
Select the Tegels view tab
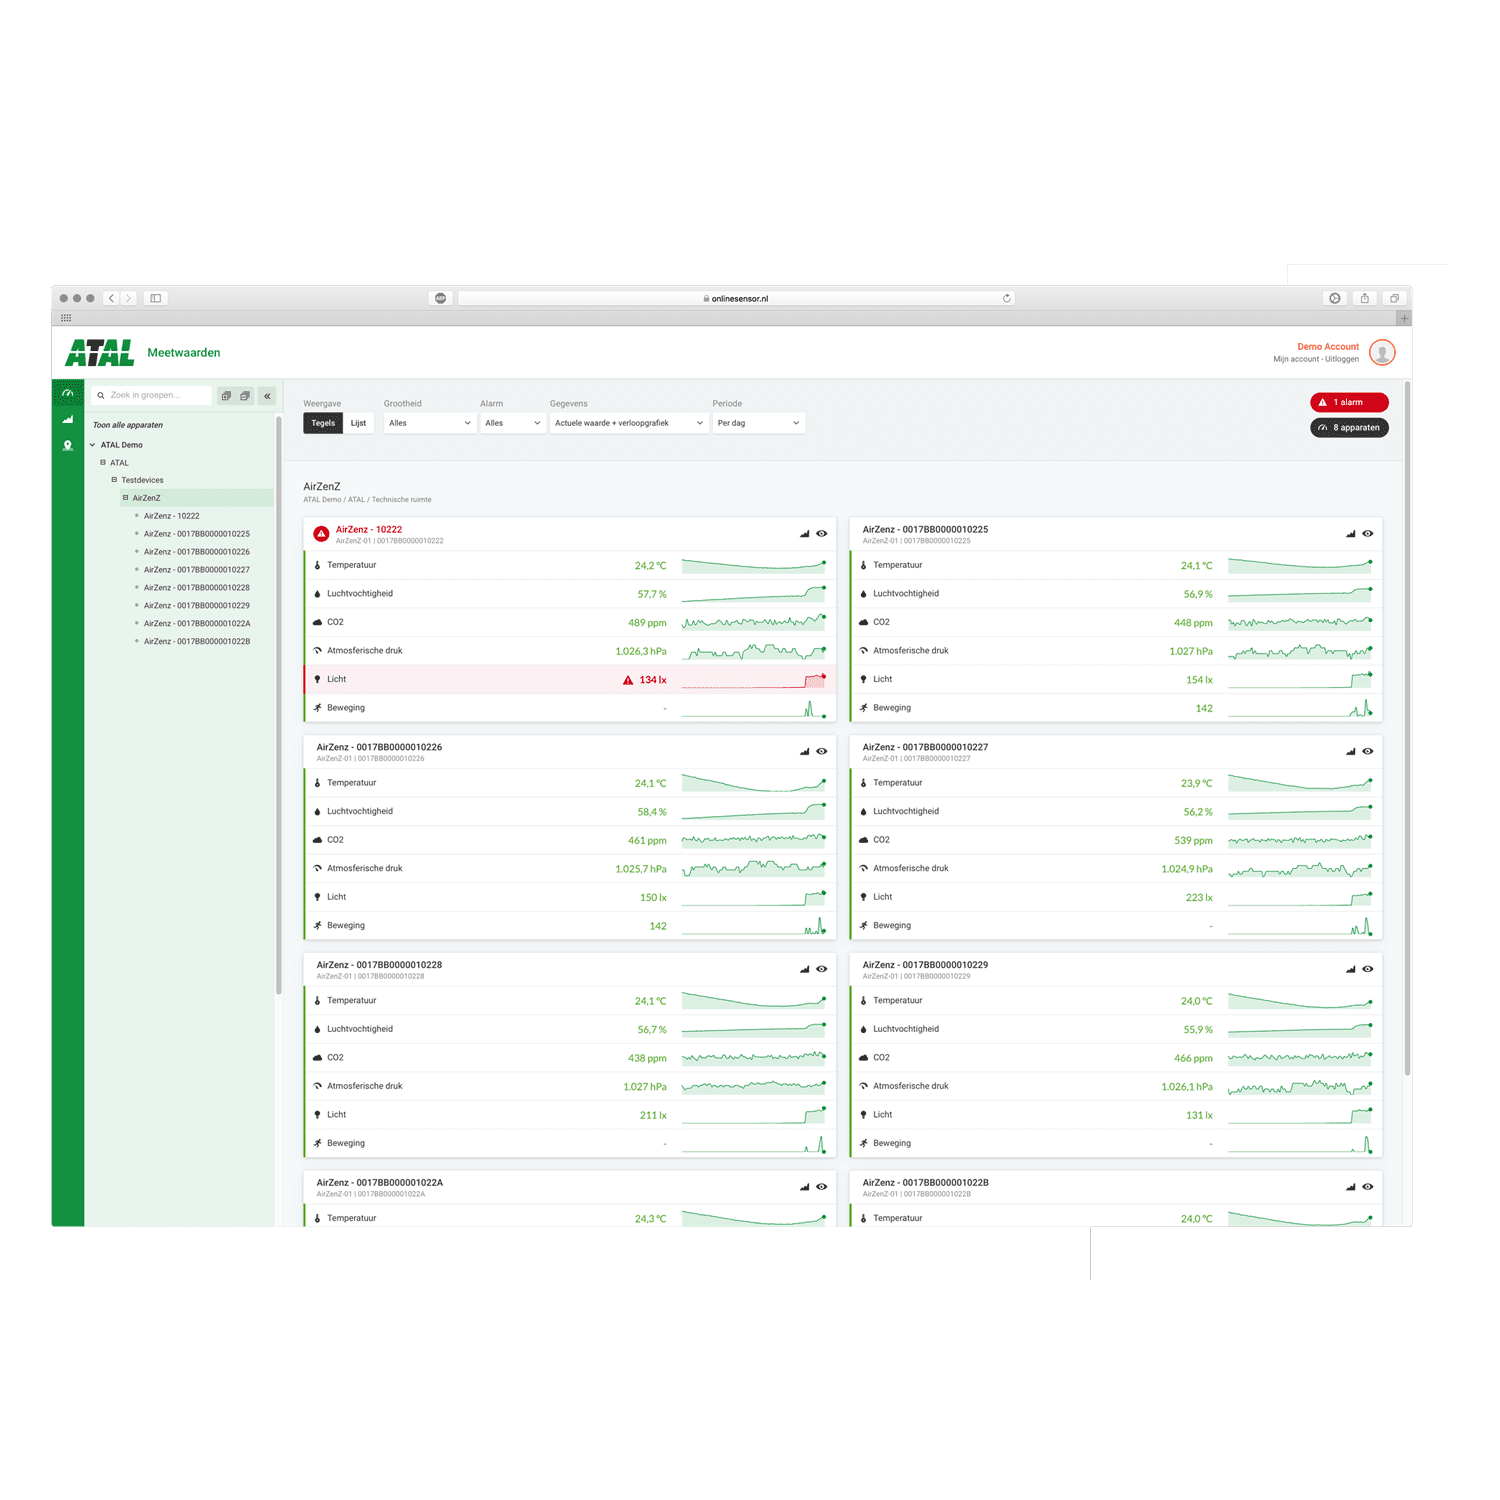[323, 423]
